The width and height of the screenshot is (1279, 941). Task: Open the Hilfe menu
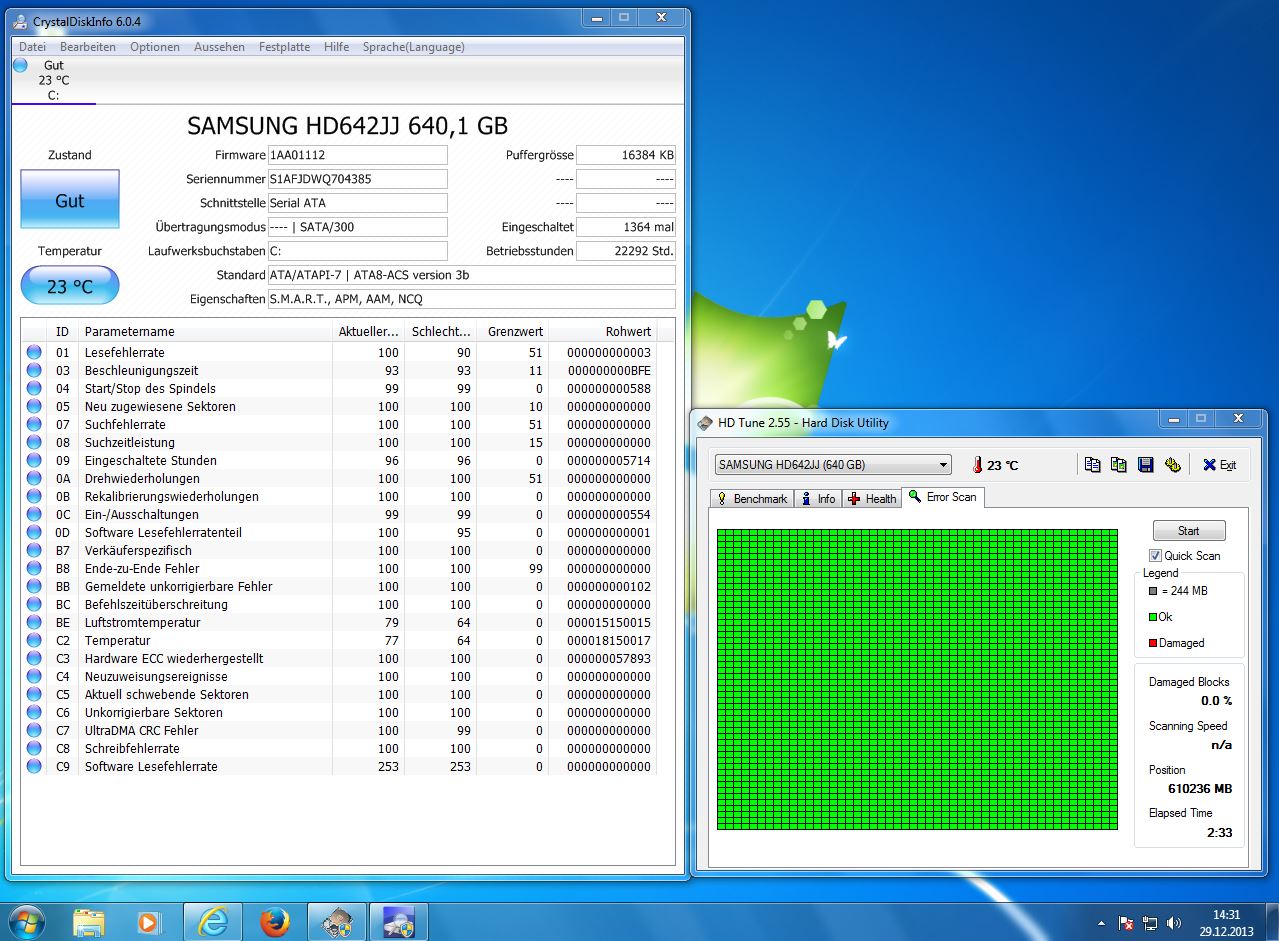click(x=336, y=47)
